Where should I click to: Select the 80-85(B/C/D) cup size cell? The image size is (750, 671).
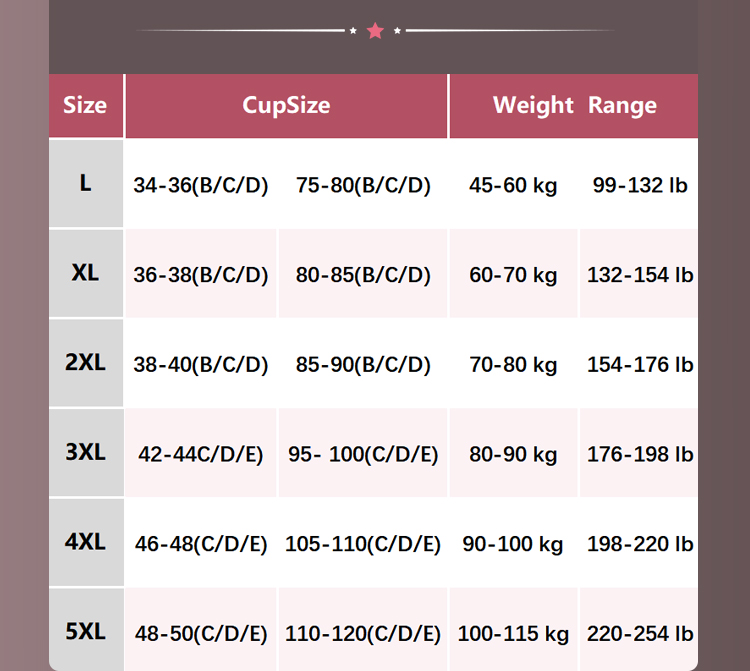pos(363,275)
